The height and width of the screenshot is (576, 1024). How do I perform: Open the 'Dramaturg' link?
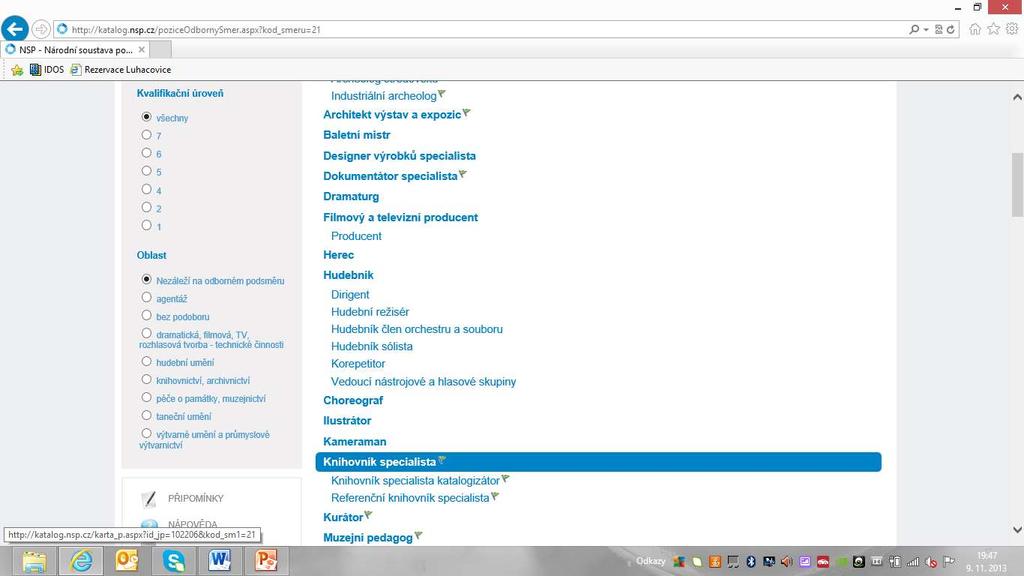351,197
